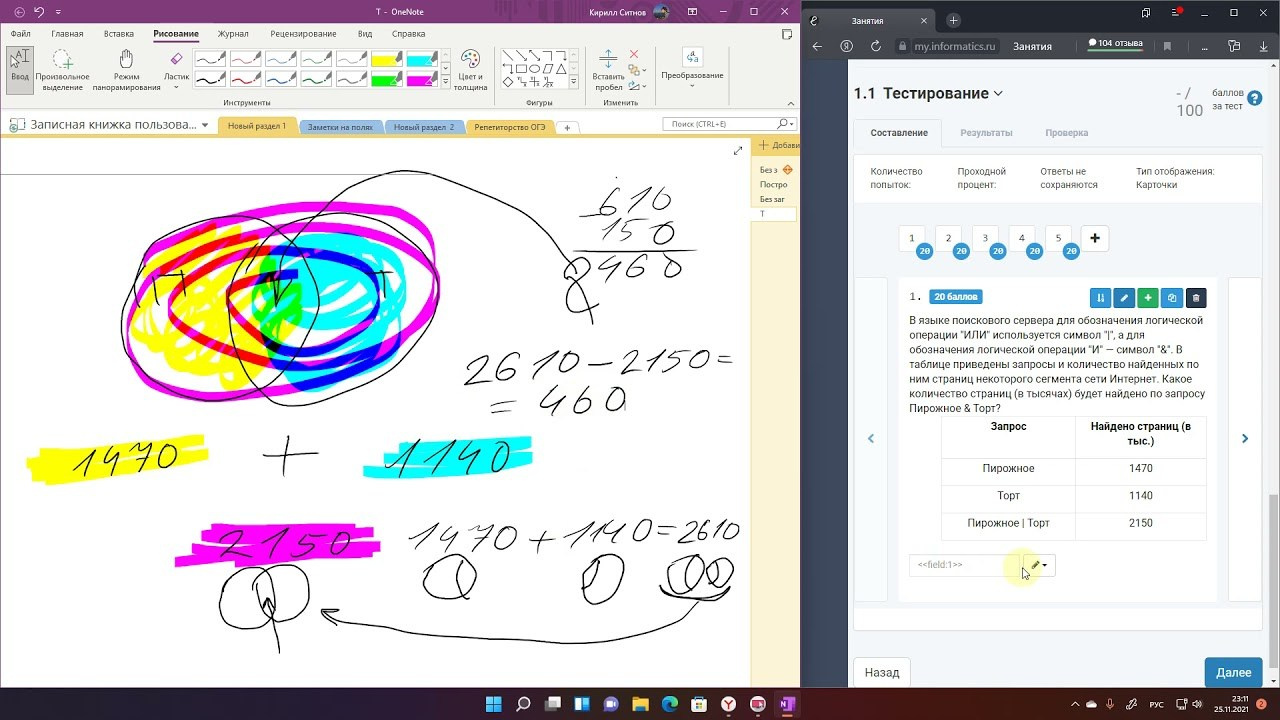Click the green add question button
This screenshot has height=720, width=1280.
(1148, 297)
